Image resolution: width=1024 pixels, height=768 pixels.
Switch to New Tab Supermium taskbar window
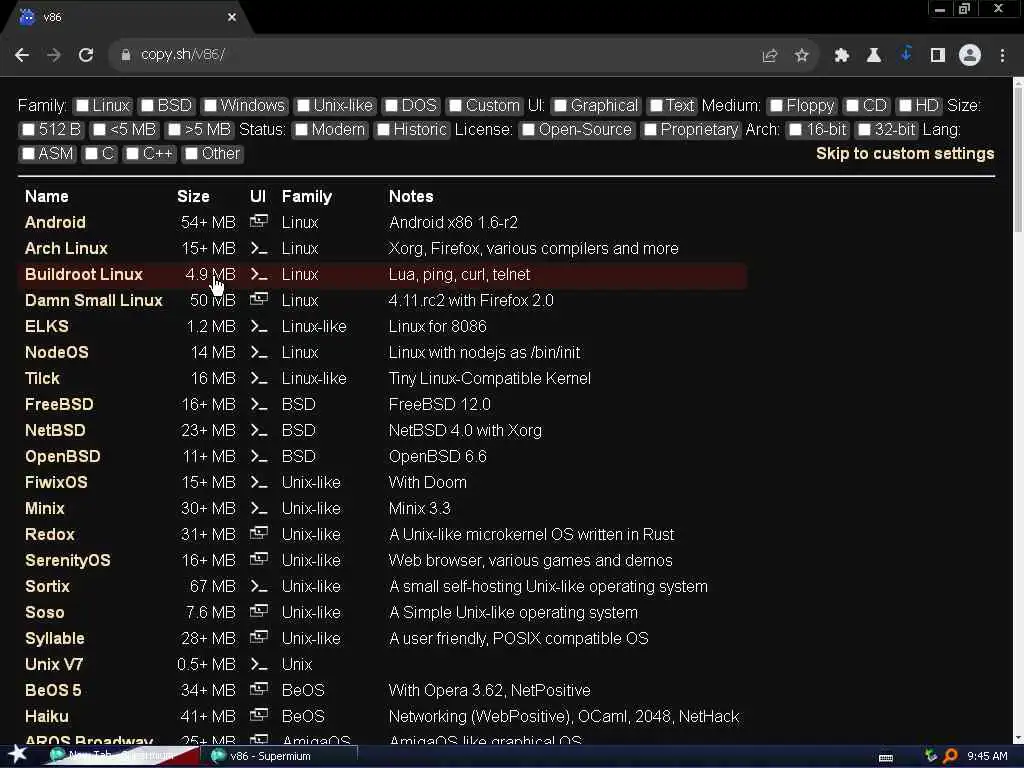pyautogui.click(x=121, y=756)
